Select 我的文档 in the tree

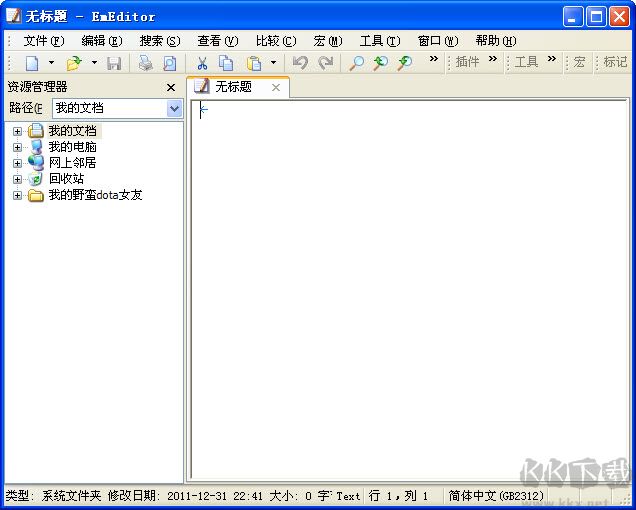coord(73,131)
